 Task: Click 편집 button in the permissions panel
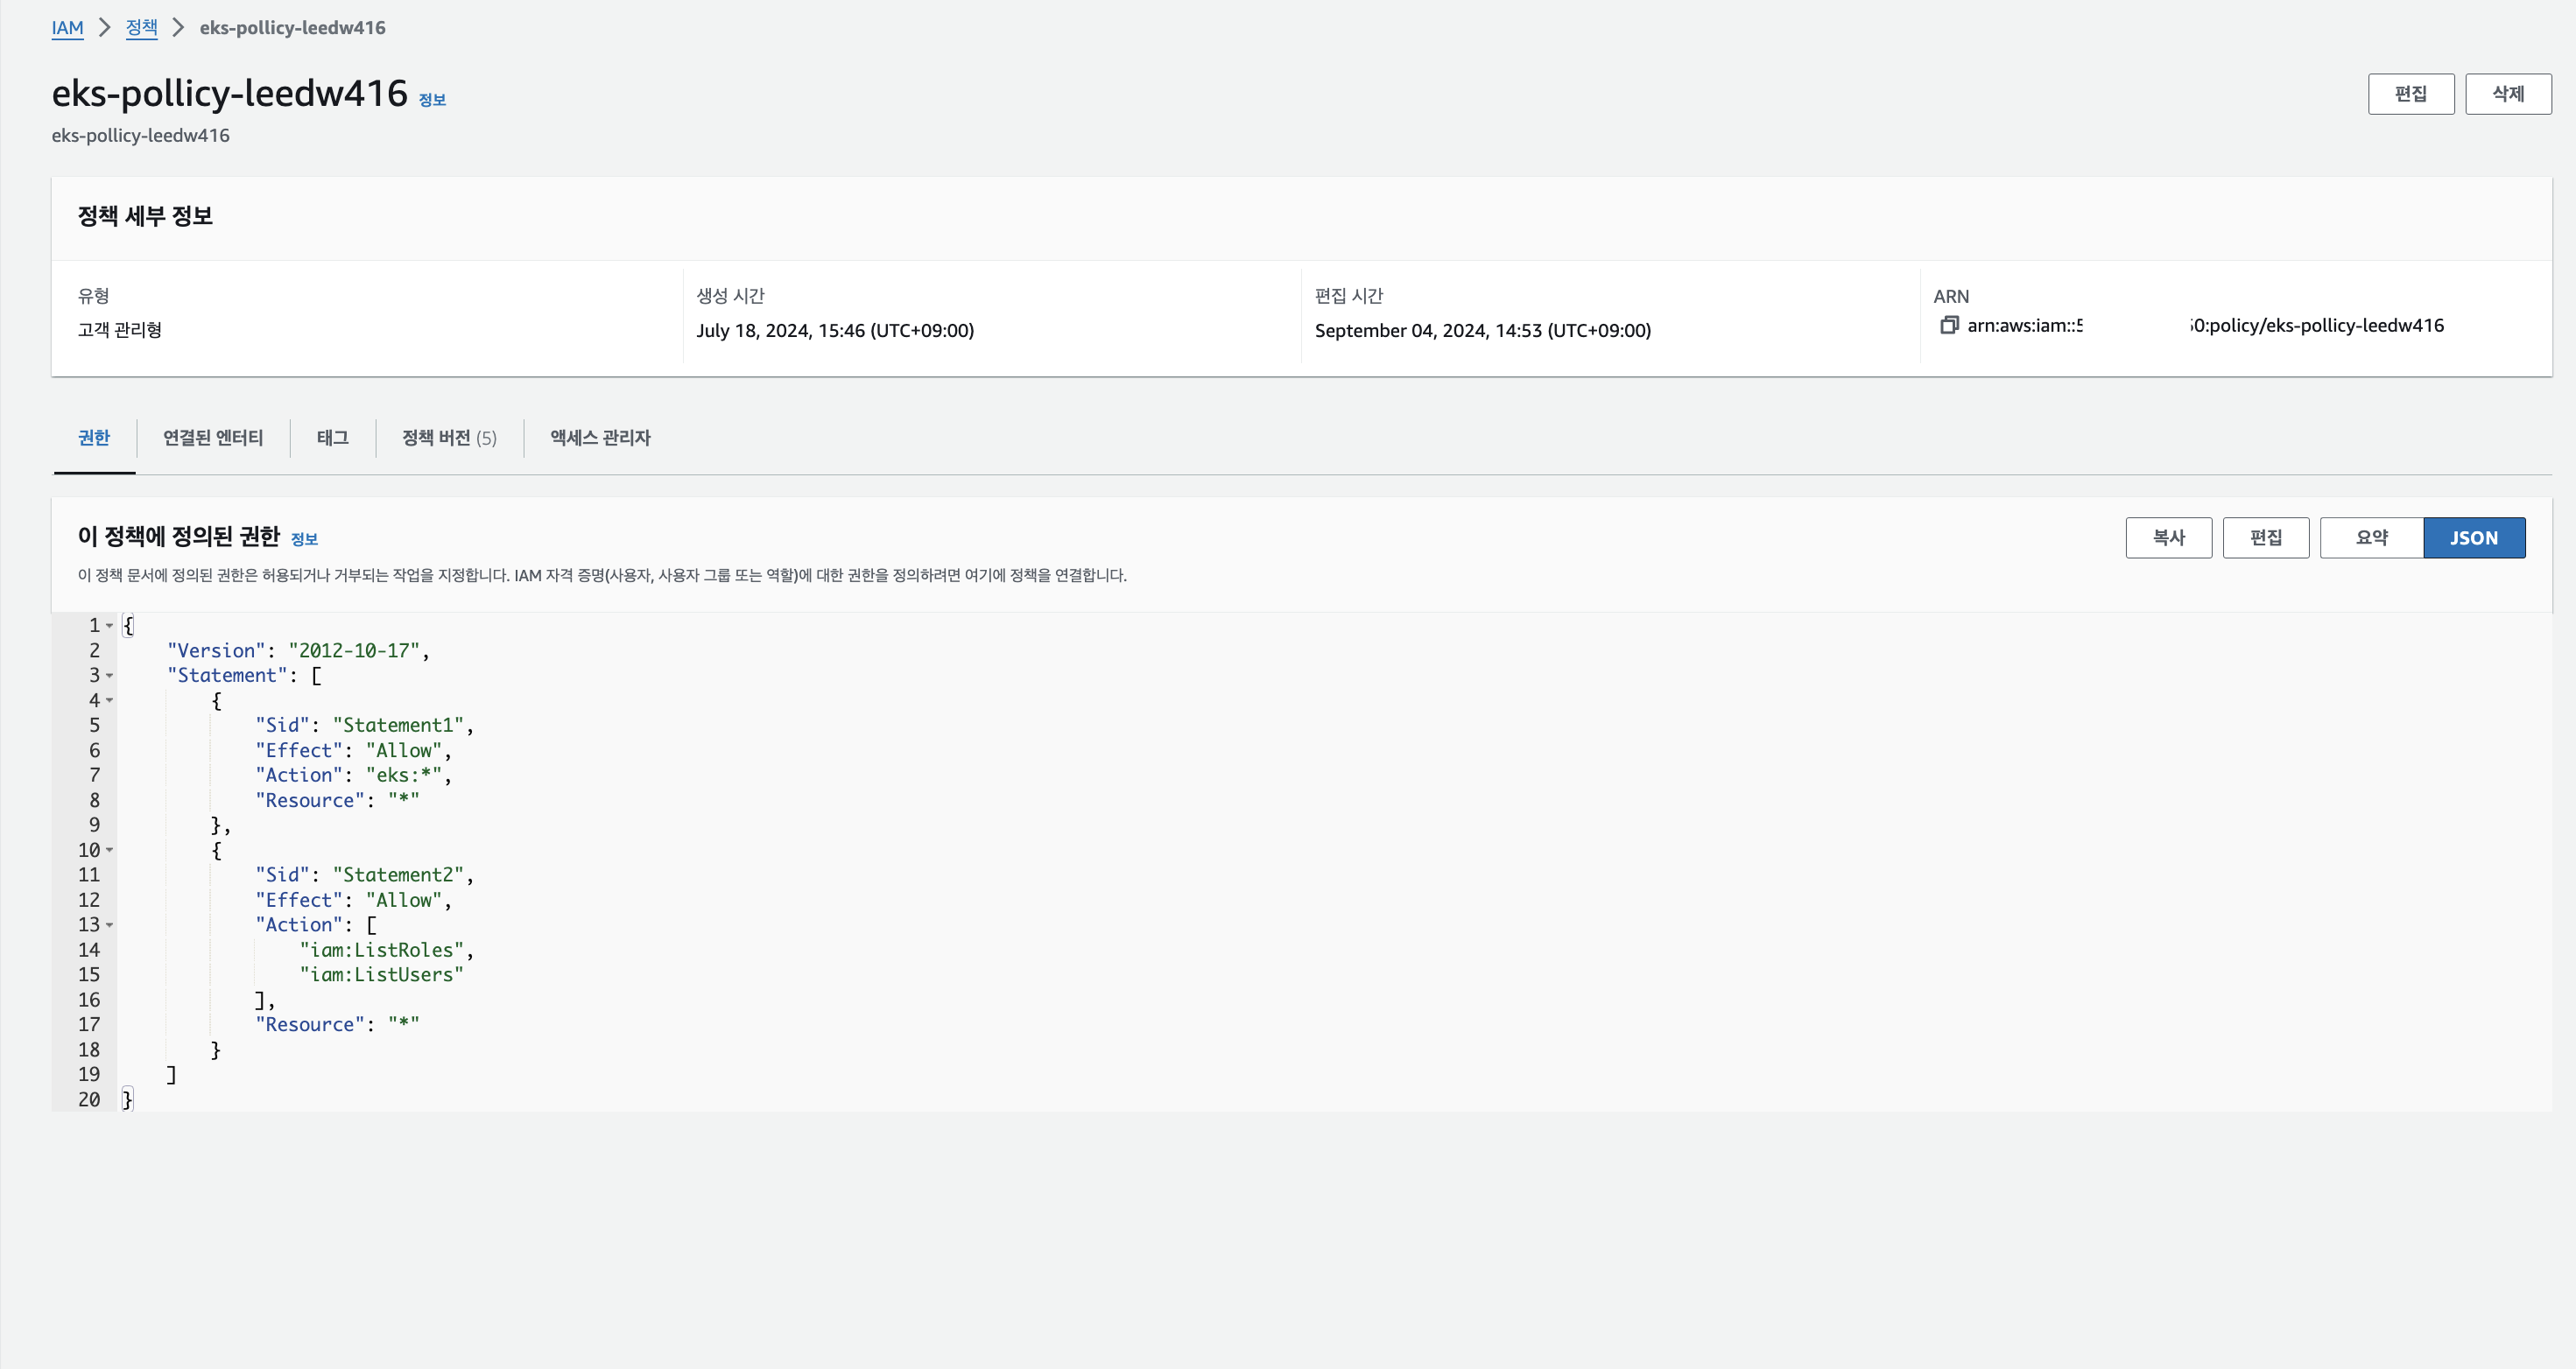[x=2265, y=538]
